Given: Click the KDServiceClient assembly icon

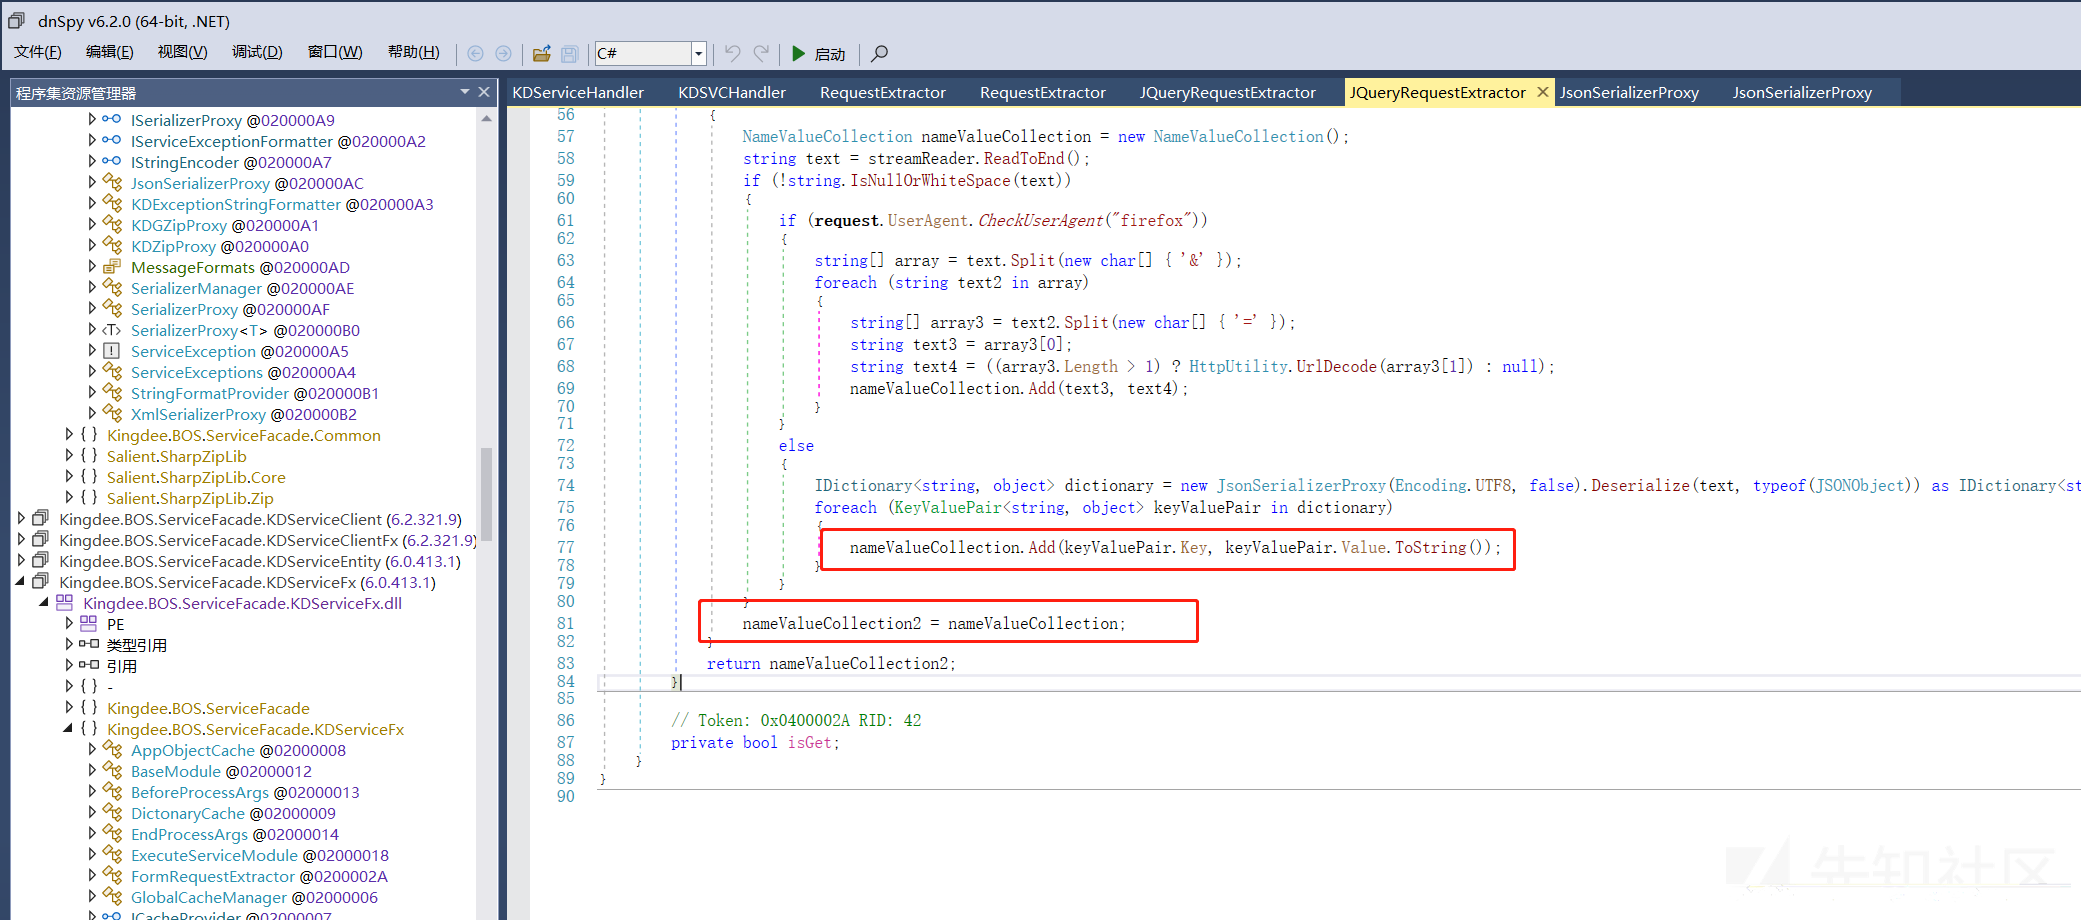Looking at the screenshot, I should (40, 518).
